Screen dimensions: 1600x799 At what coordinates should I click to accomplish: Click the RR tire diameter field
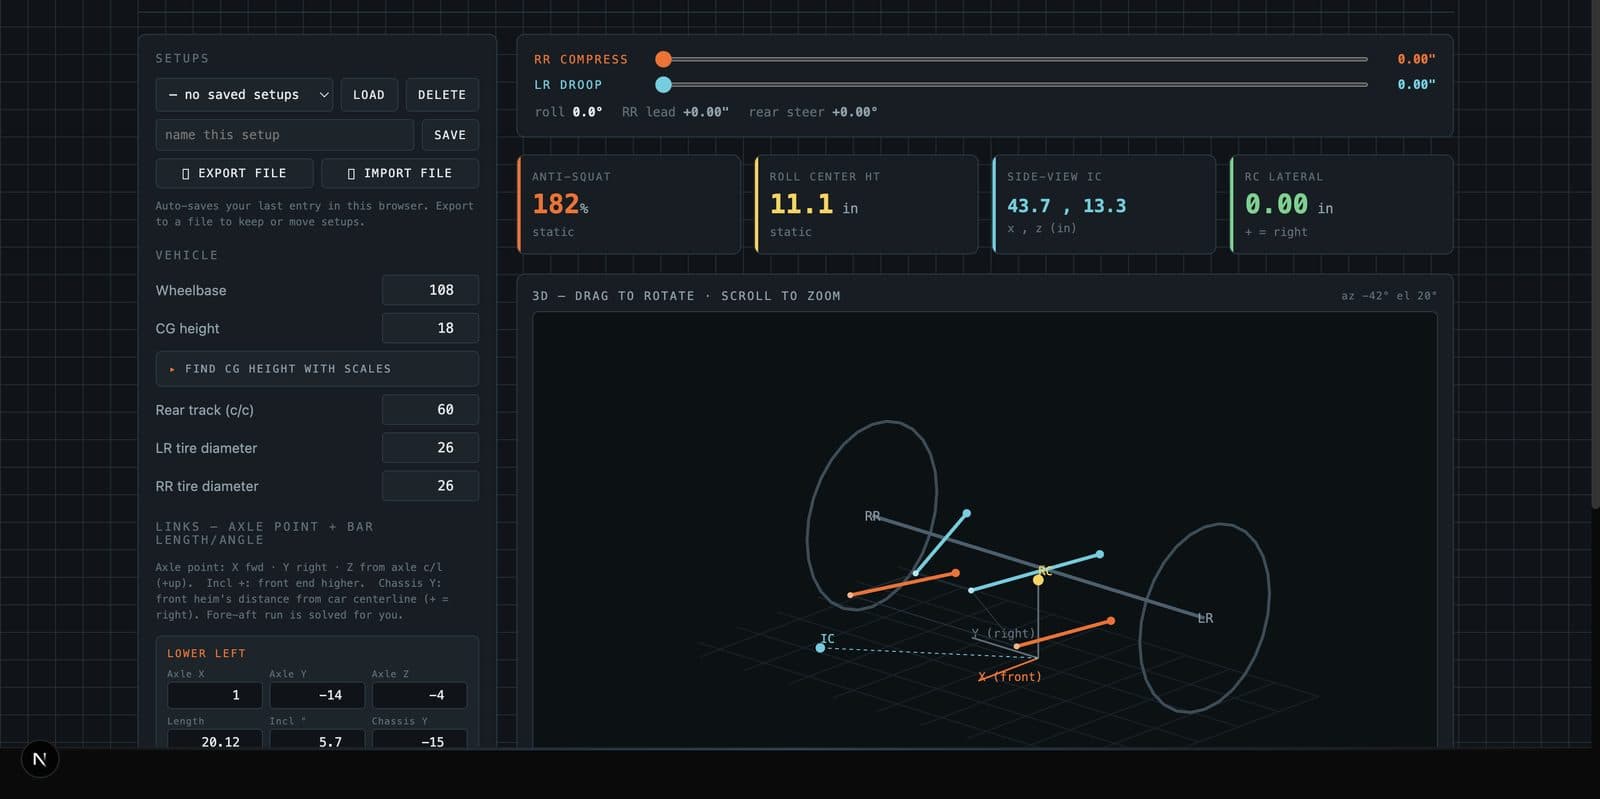pyautogui.click(x=430, y=486)
